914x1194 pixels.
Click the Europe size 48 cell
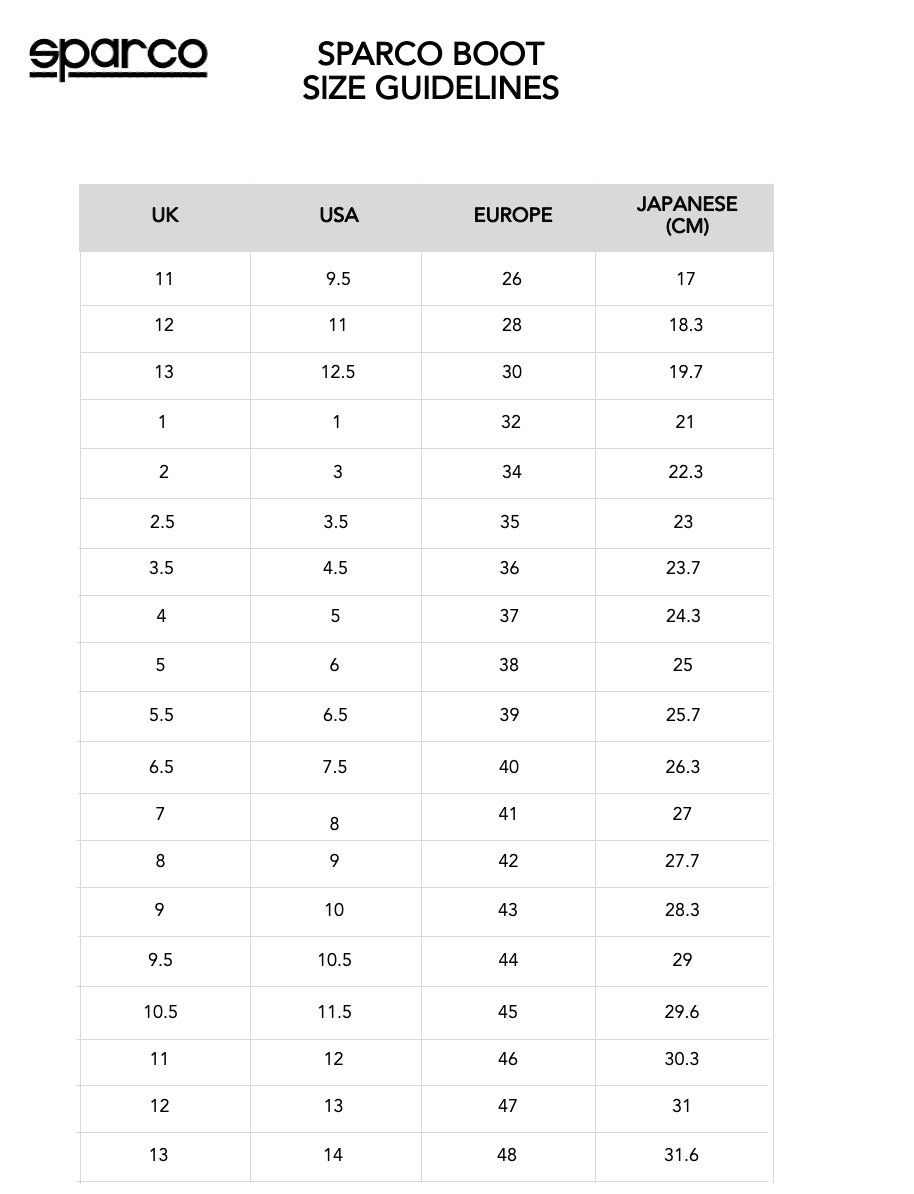pyautogui.click(x=507, y=1155)
